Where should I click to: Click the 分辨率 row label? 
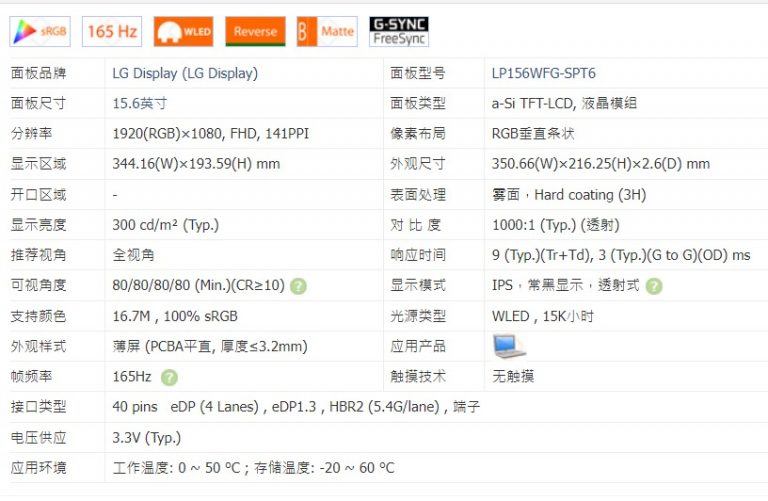click(31, 134)
